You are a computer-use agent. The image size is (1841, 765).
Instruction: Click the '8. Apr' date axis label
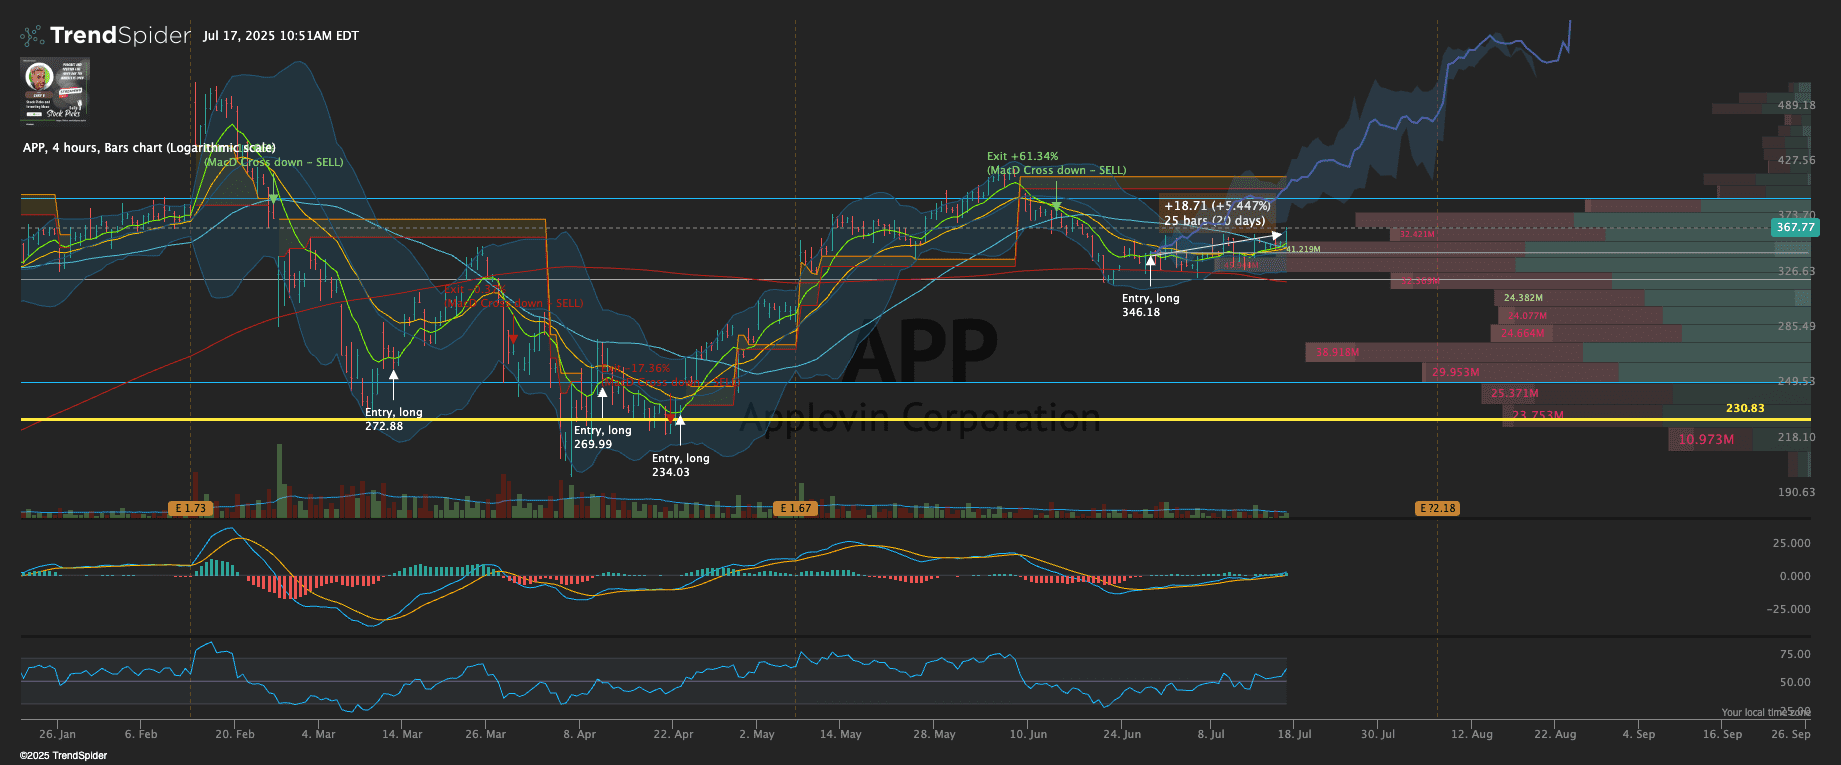pos(579,734)
